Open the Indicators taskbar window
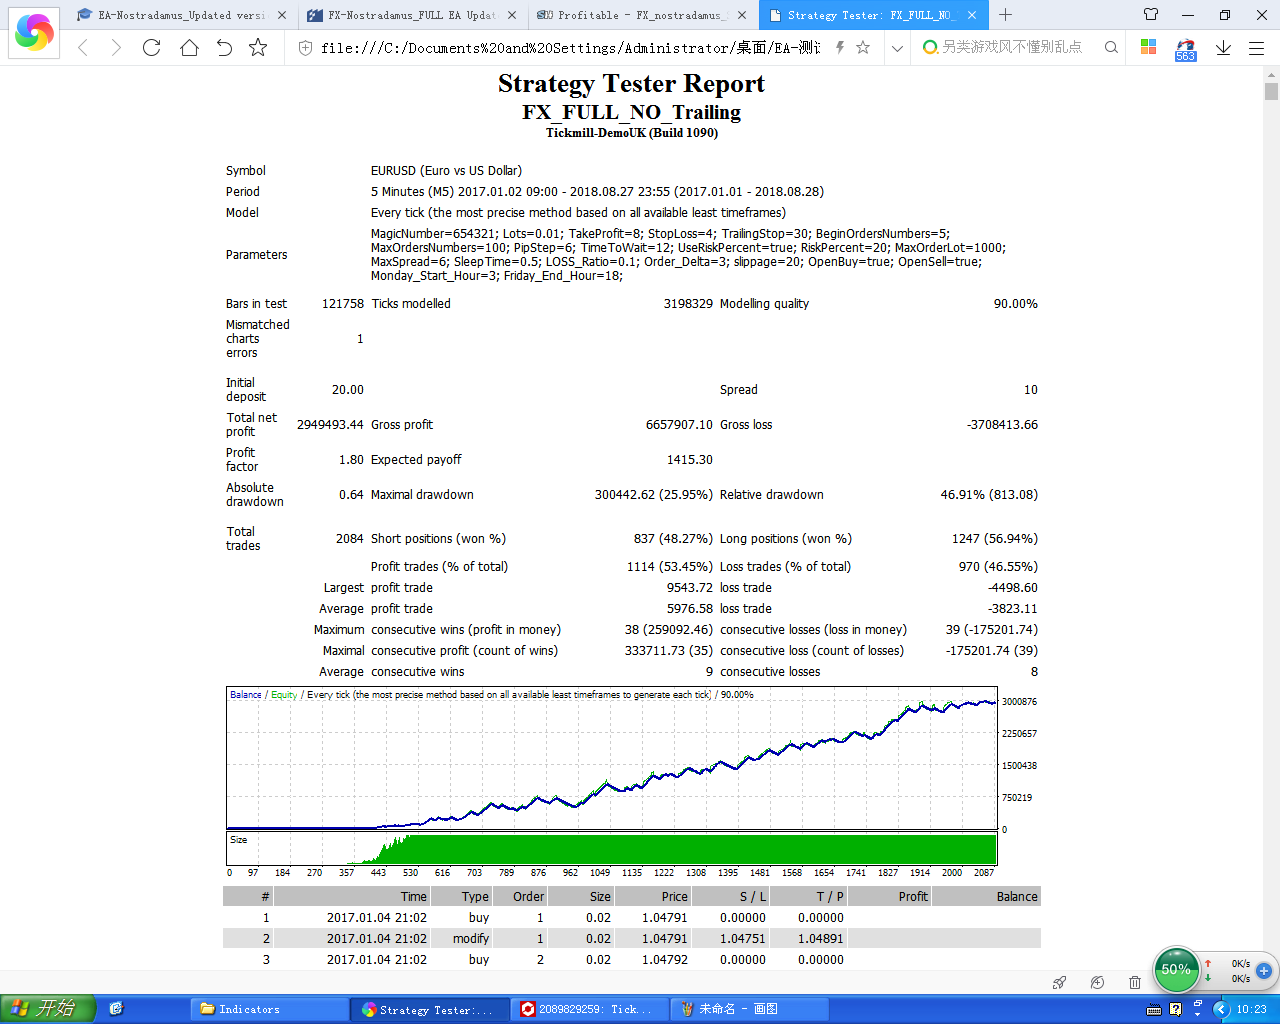Screen dimensions: 1280x1024 coord(269,1009)
